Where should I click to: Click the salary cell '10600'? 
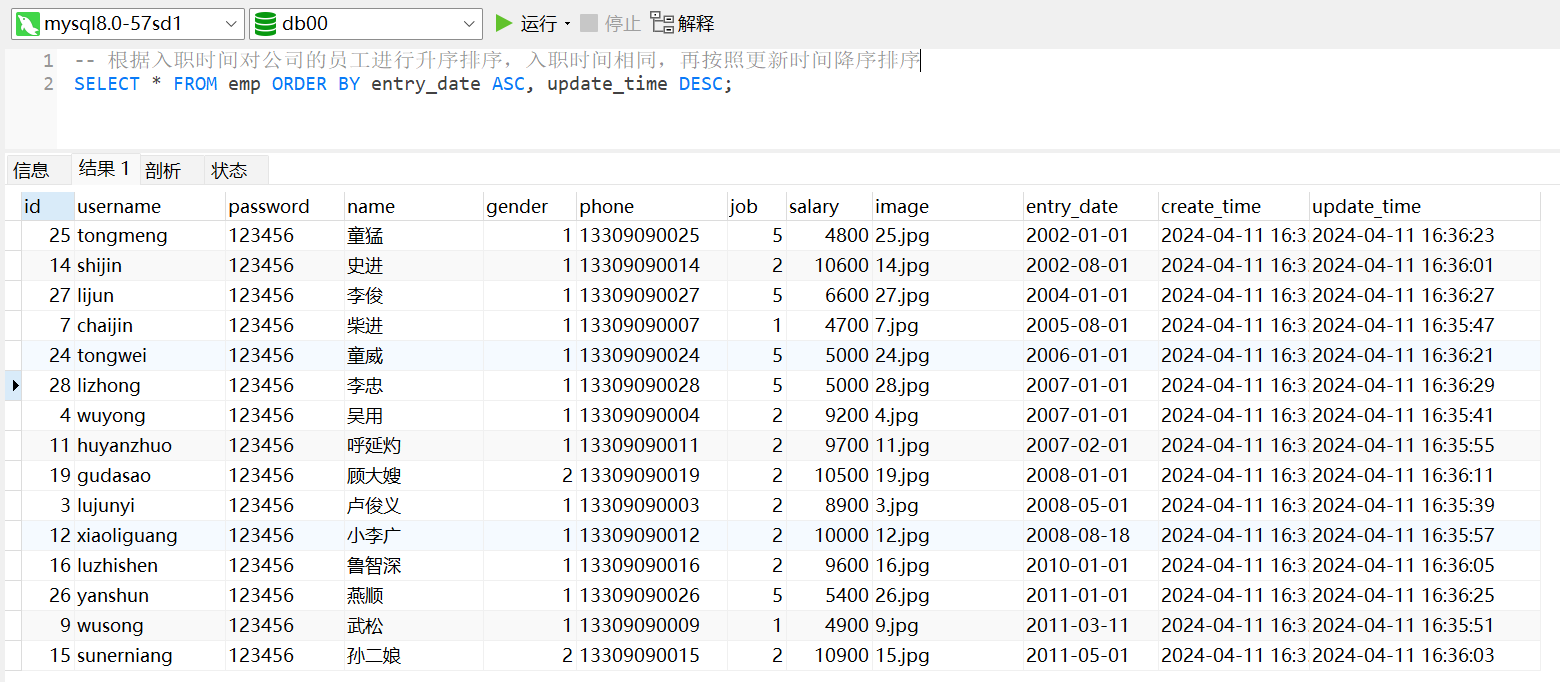pos(829,266)
